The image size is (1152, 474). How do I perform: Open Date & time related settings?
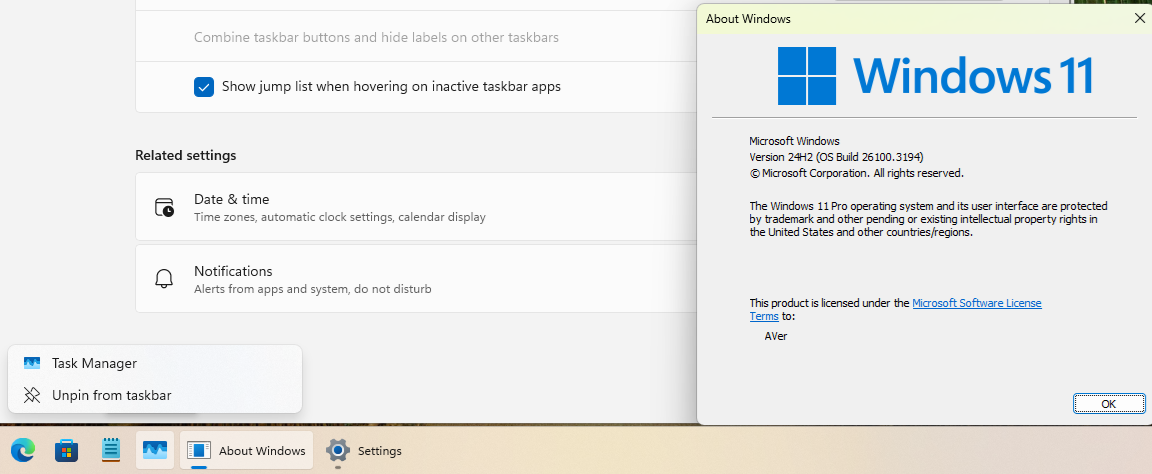416,207
